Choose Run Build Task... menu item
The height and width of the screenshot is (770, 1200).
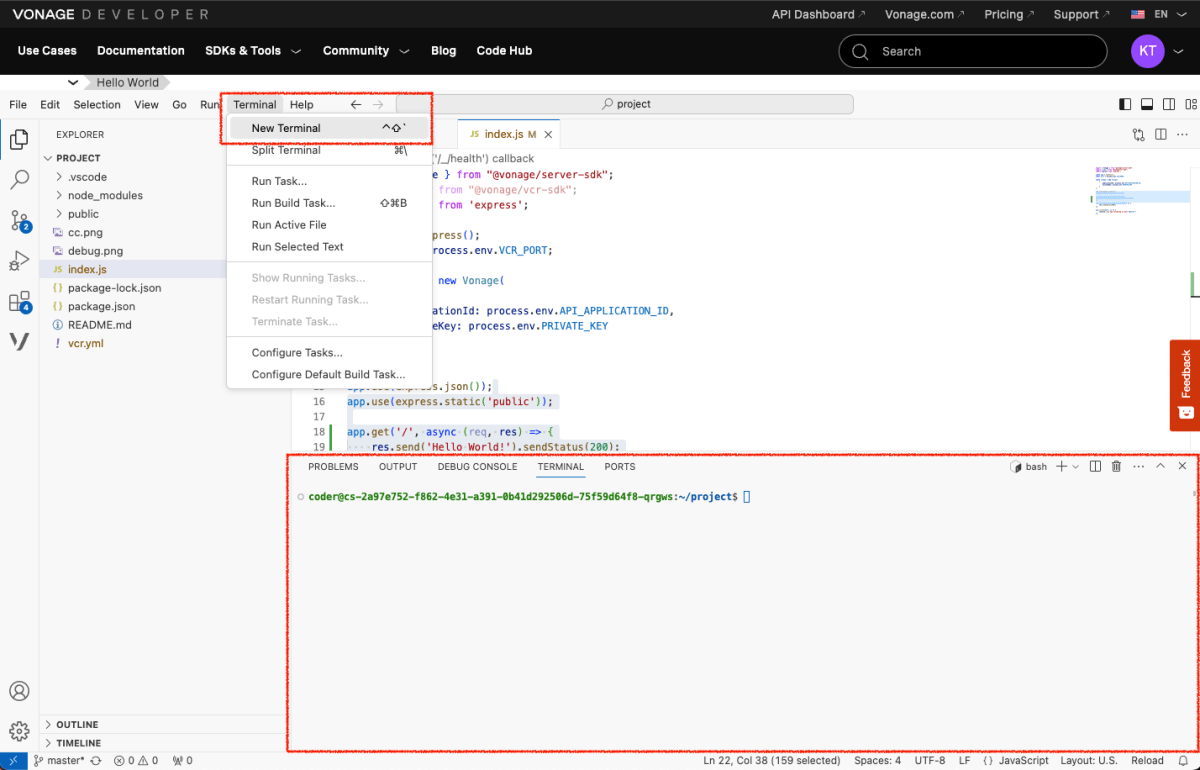coord(329,203)
